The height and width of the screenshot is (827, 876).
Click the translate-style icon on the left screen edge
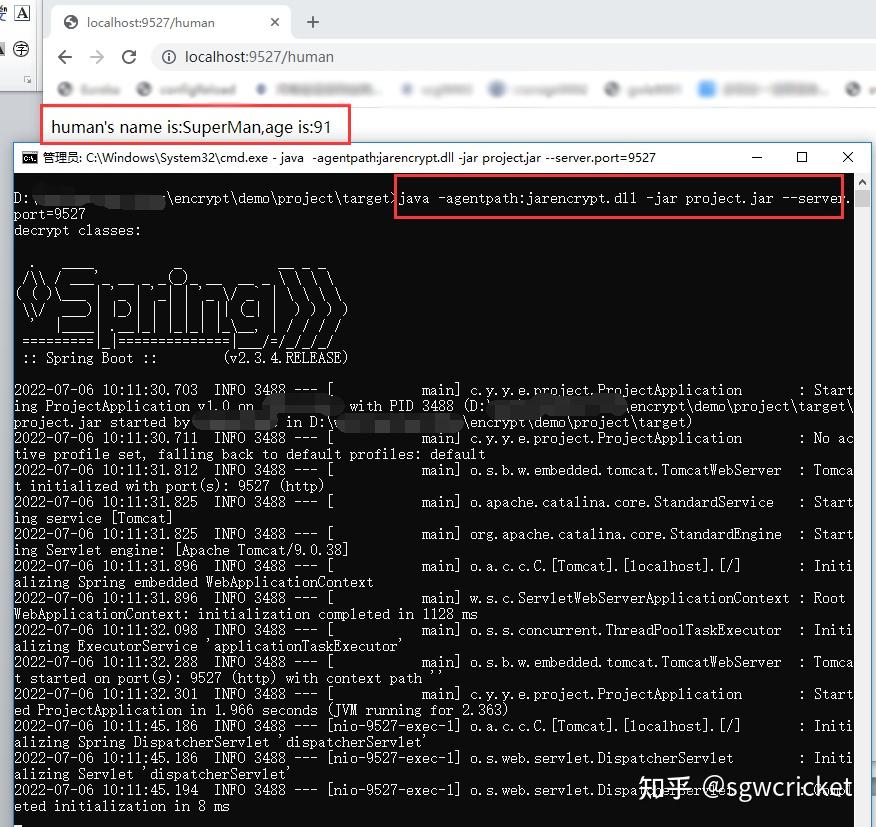20,48
